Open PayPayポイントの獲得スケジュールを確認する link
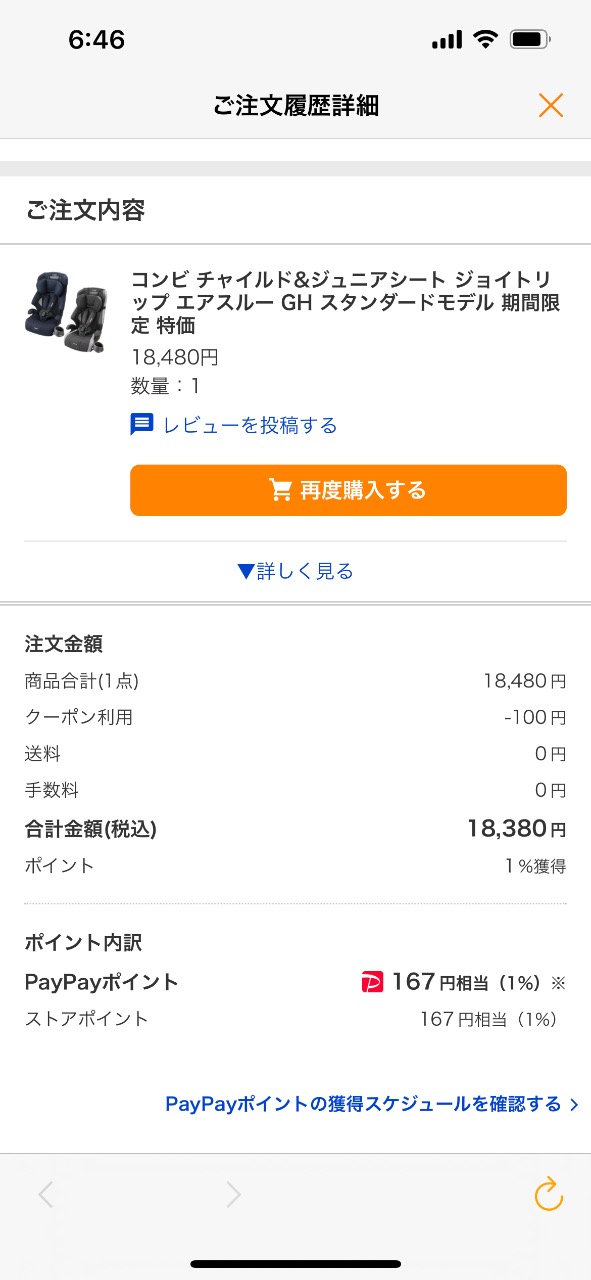591x1280 pixels. (363, 1105)
